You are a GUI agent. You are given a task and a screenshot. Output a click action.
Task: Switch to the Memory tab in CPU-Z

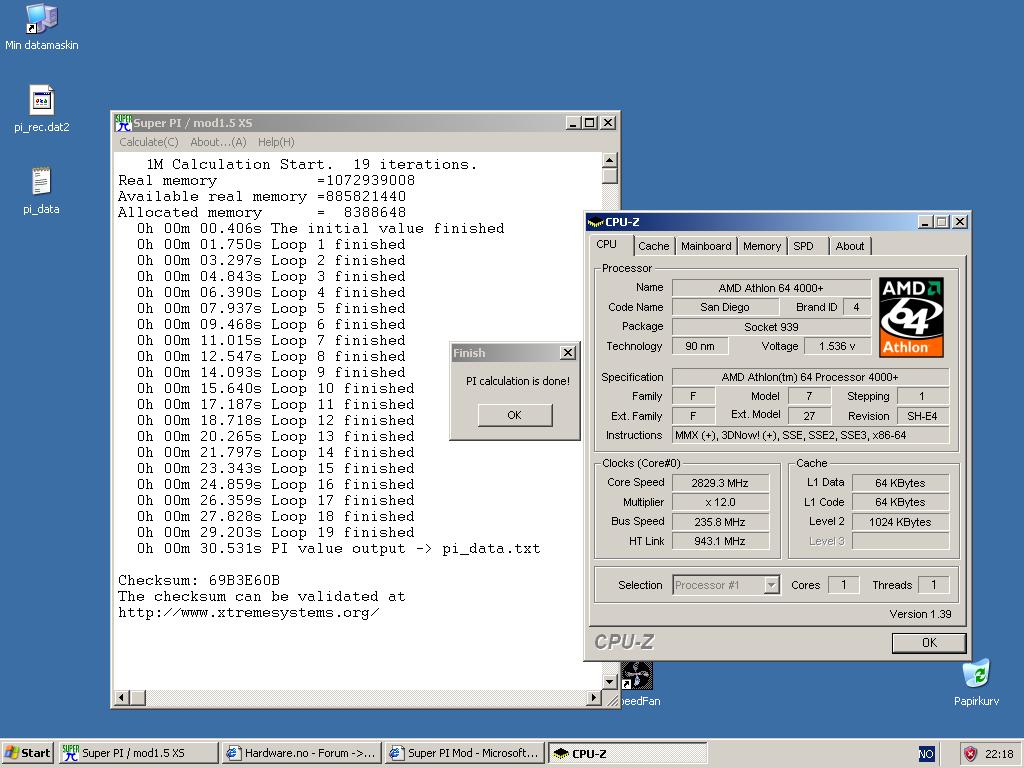click(x=761, y=246)
